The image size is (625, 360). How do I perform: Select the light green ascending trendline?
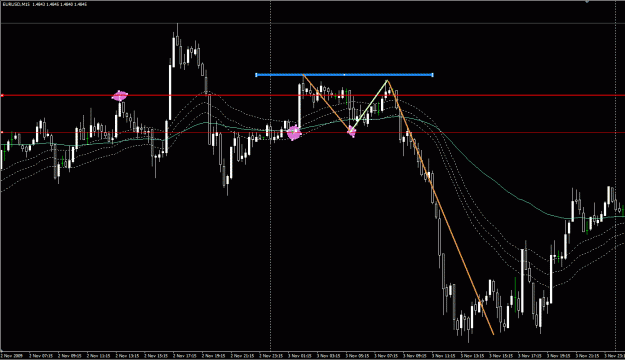point(369,106)
